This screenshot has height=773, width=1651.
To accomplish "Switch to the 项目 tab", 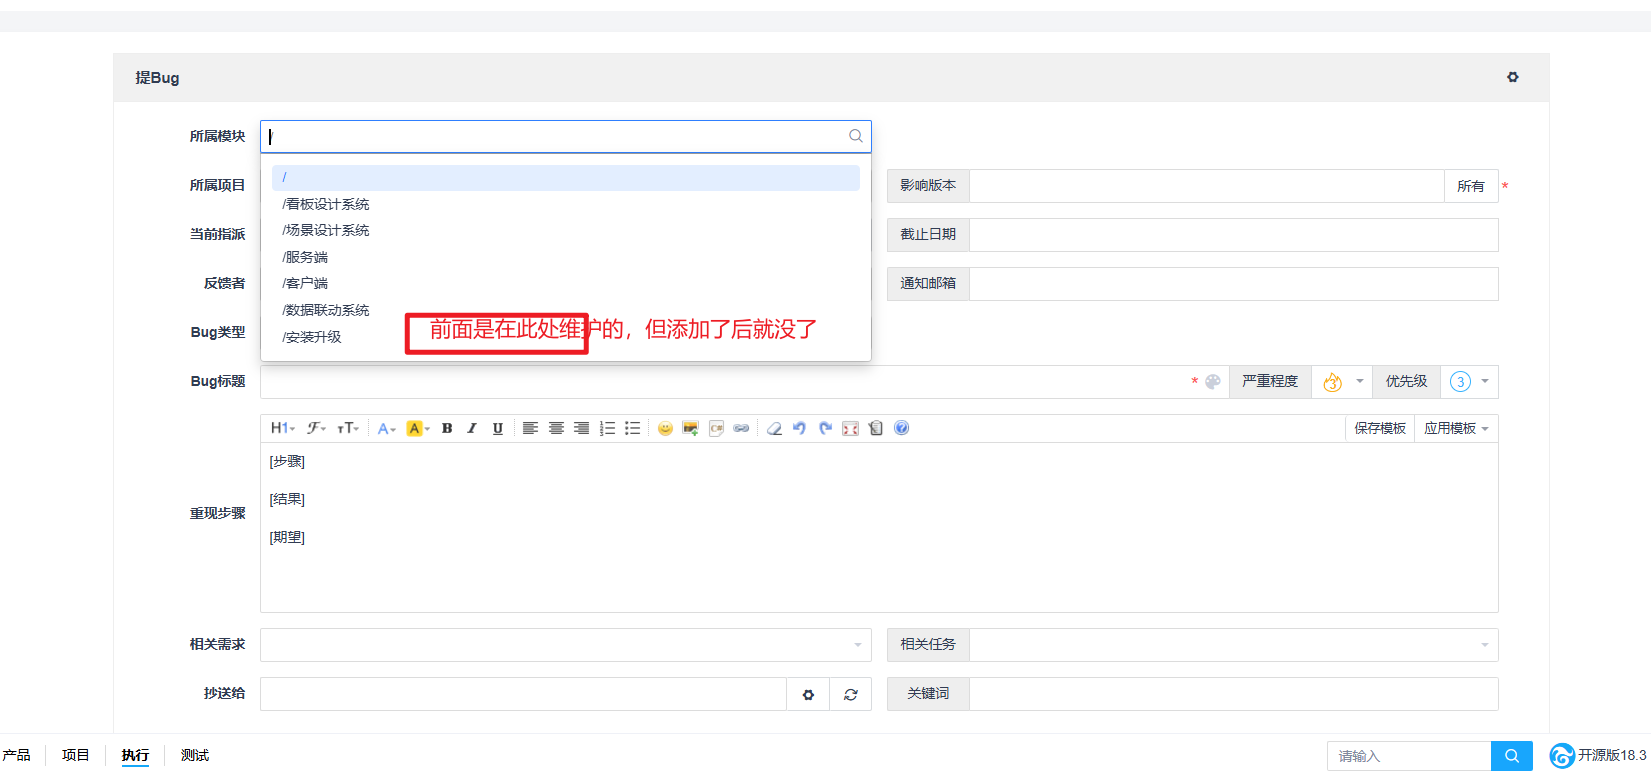I will 75,755.
